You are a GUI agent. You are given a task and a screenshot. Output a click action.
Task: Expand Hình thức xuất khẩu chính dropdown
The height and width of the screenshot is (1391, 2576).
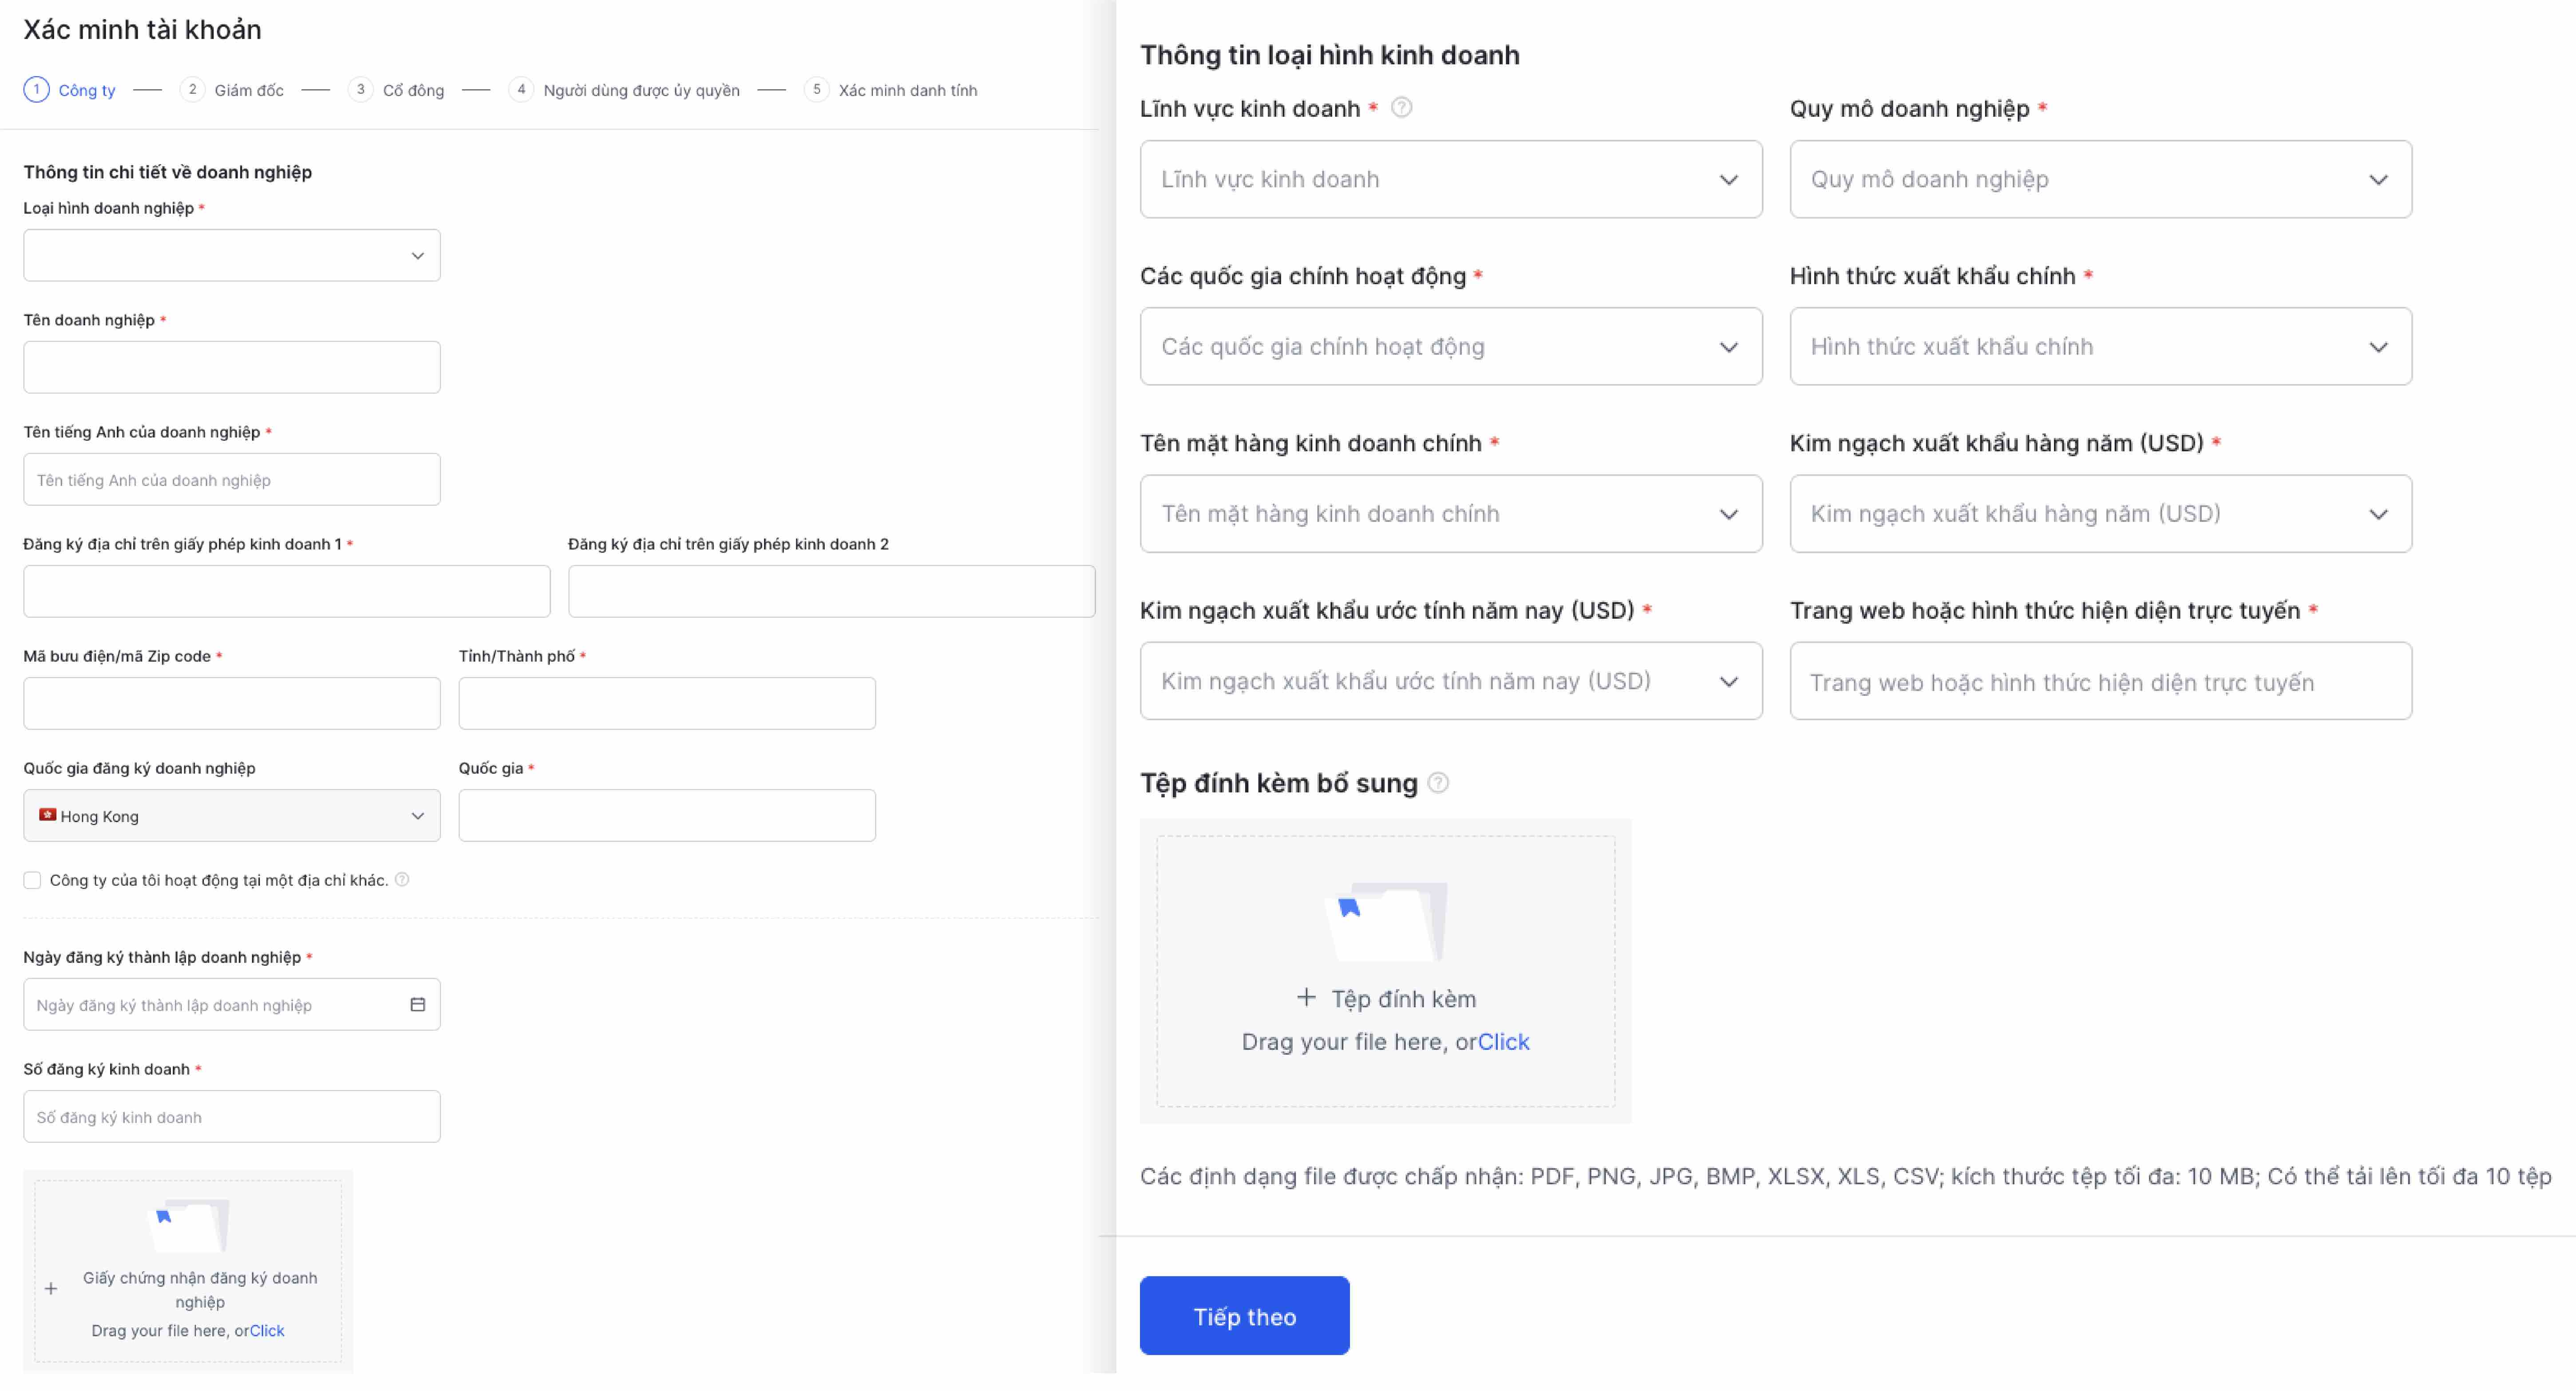coord(2100,347)
